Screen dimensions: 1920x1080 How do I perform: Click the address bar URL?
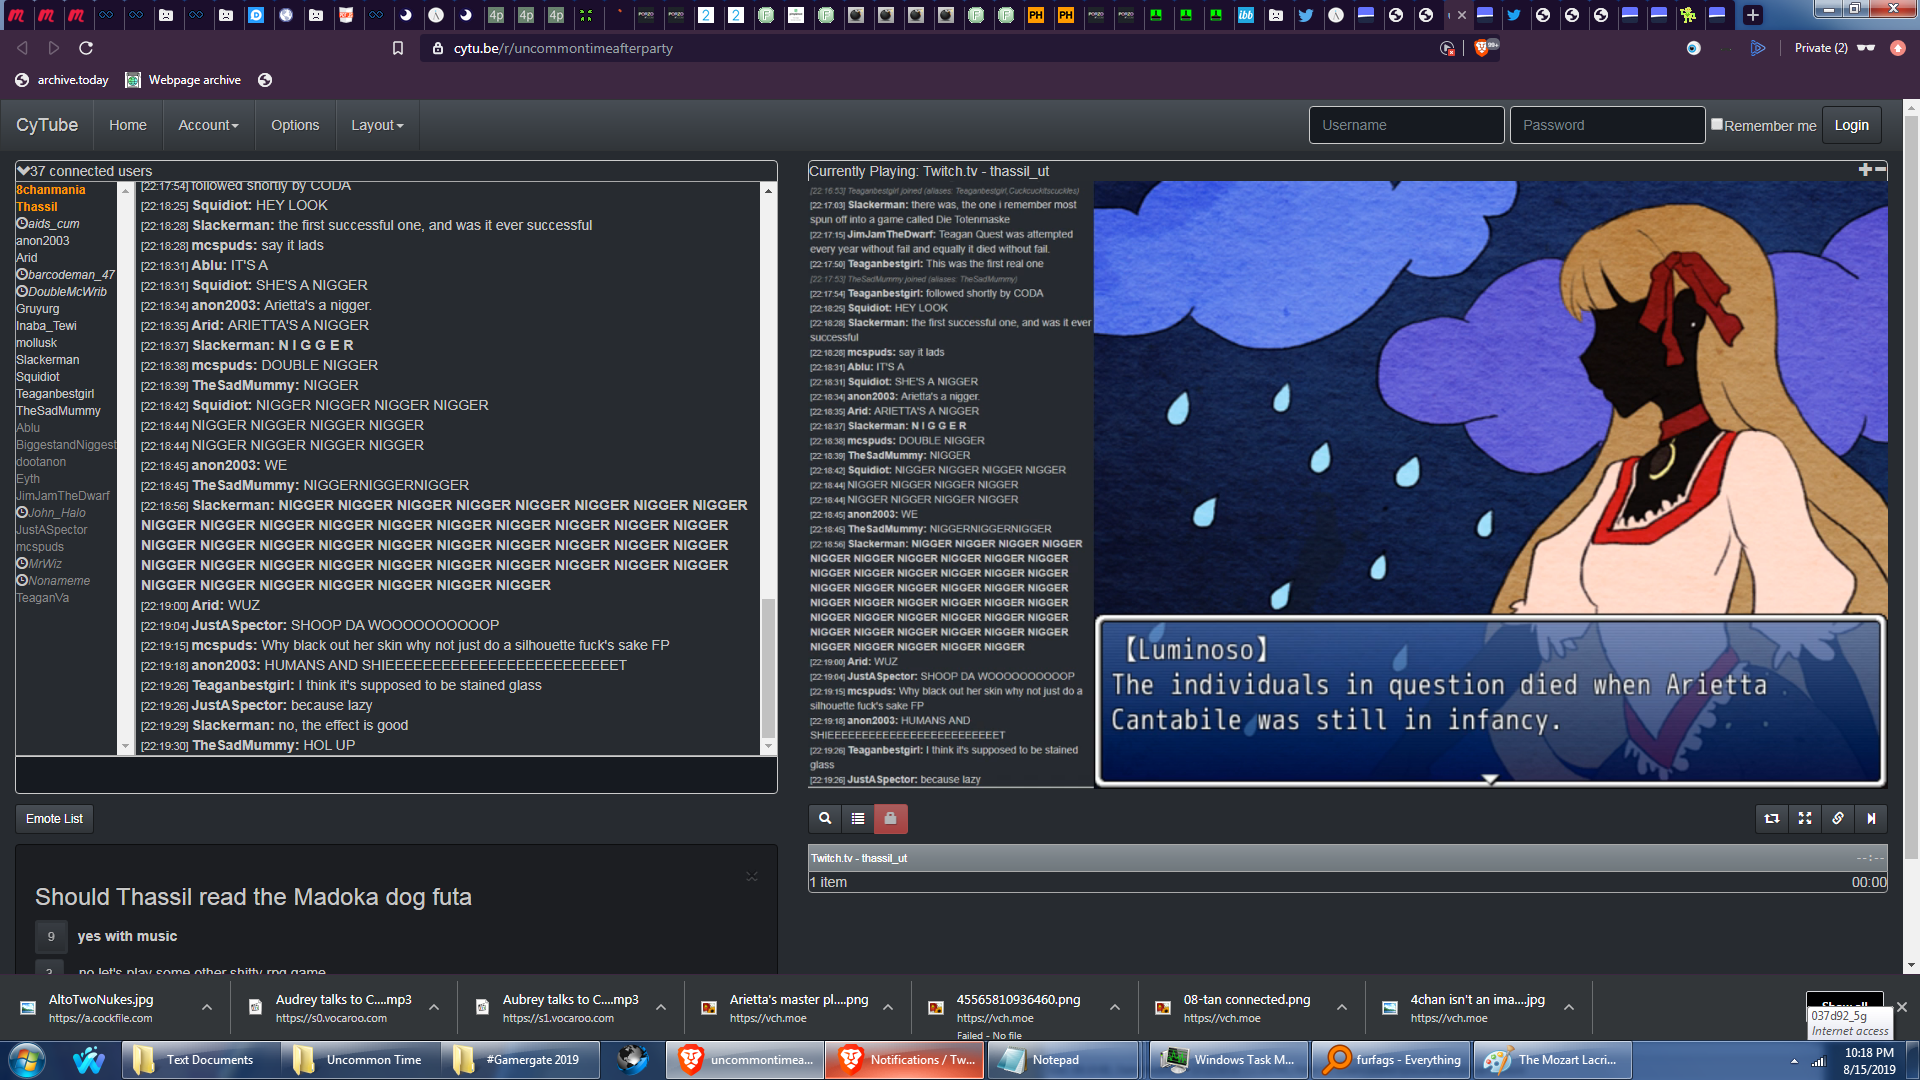tap(563, 48)
